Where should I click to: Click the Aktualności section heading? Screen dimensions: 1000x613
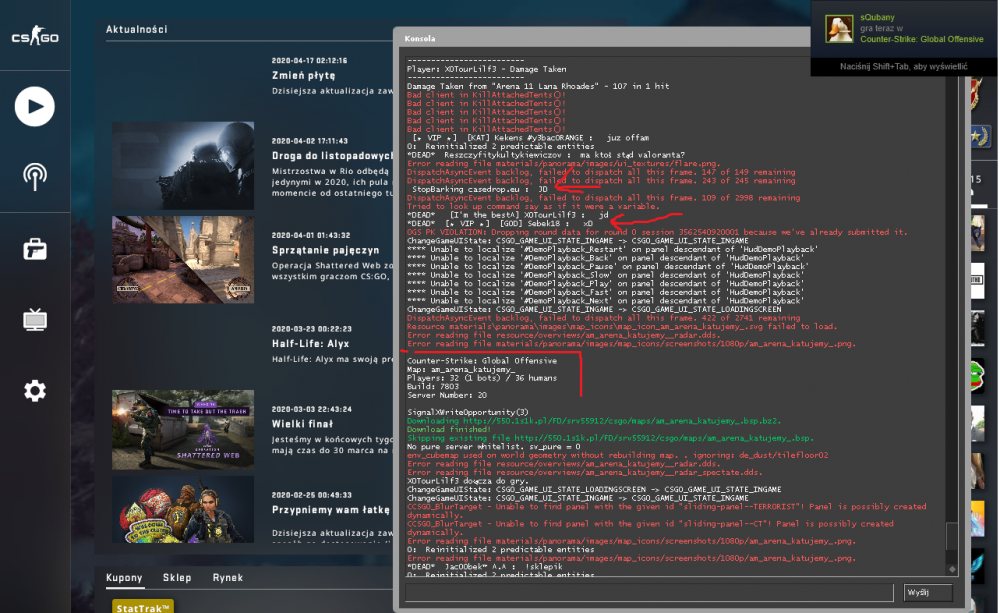(136, 29)
